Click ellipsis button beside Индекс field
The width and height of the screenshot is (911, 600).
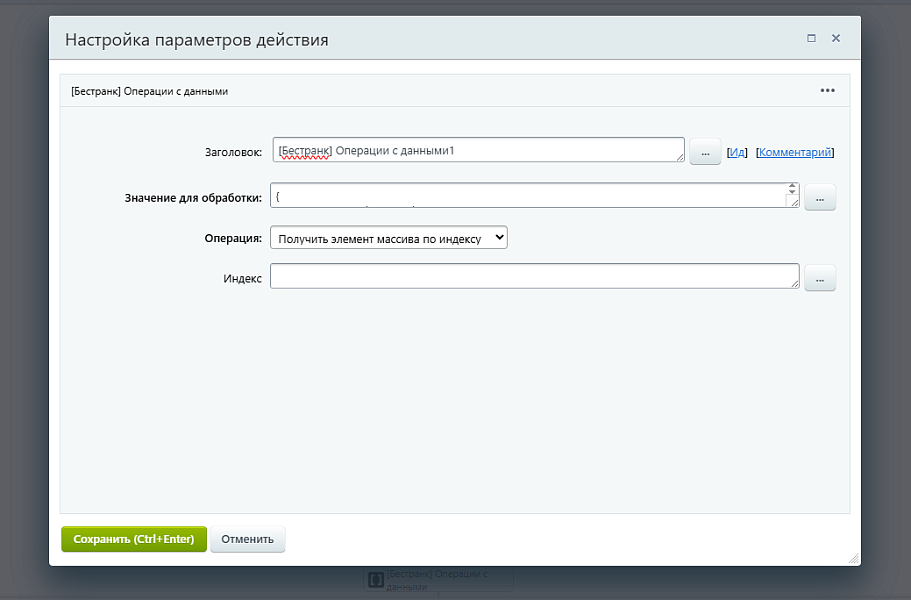click(820, 279)
